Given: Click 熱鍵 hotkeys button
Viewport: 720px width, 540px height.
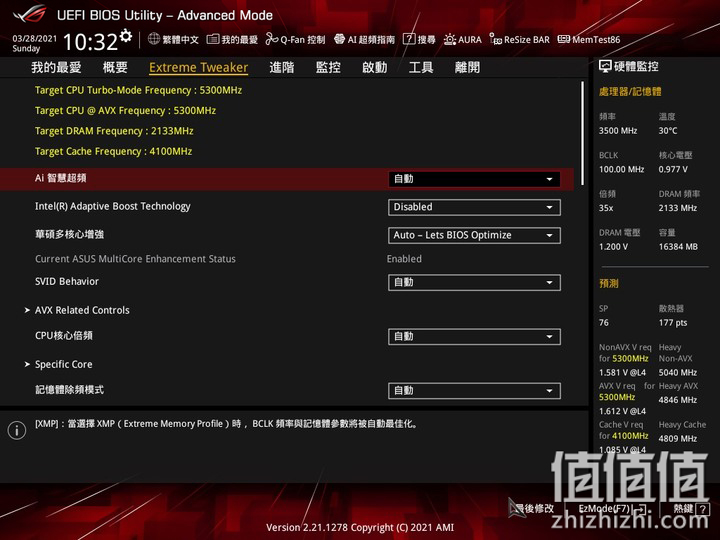Looking at the screenshot, I should [x=683, y=509].
